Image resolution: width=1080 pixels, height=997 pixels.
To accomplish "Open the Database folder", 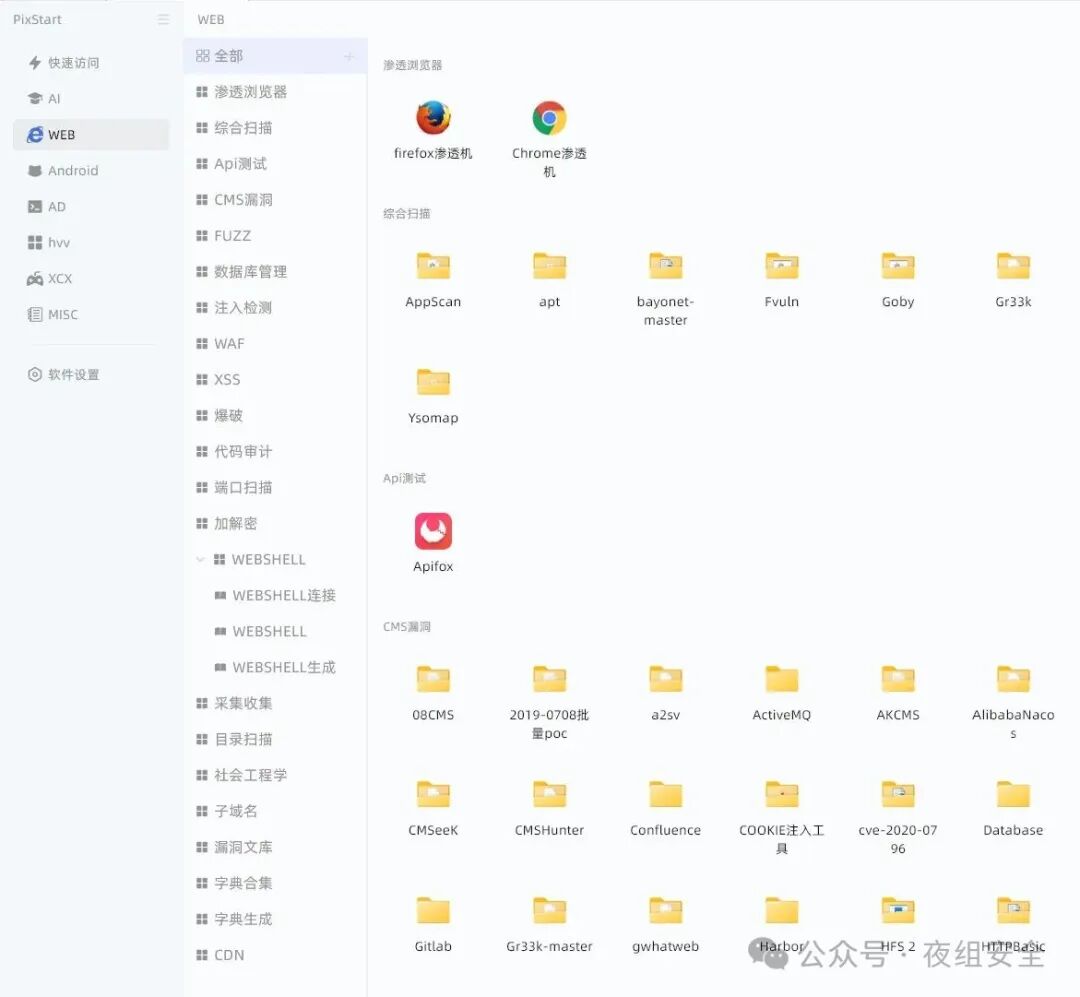I will point(1013,794).
